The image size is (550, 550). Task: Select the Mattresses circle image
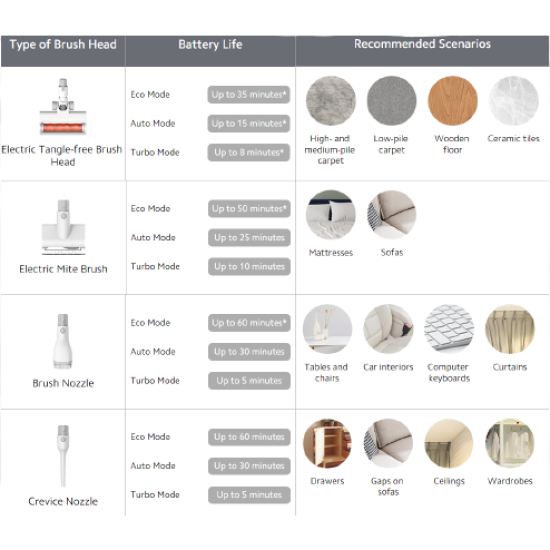click(x=330, y=215)
